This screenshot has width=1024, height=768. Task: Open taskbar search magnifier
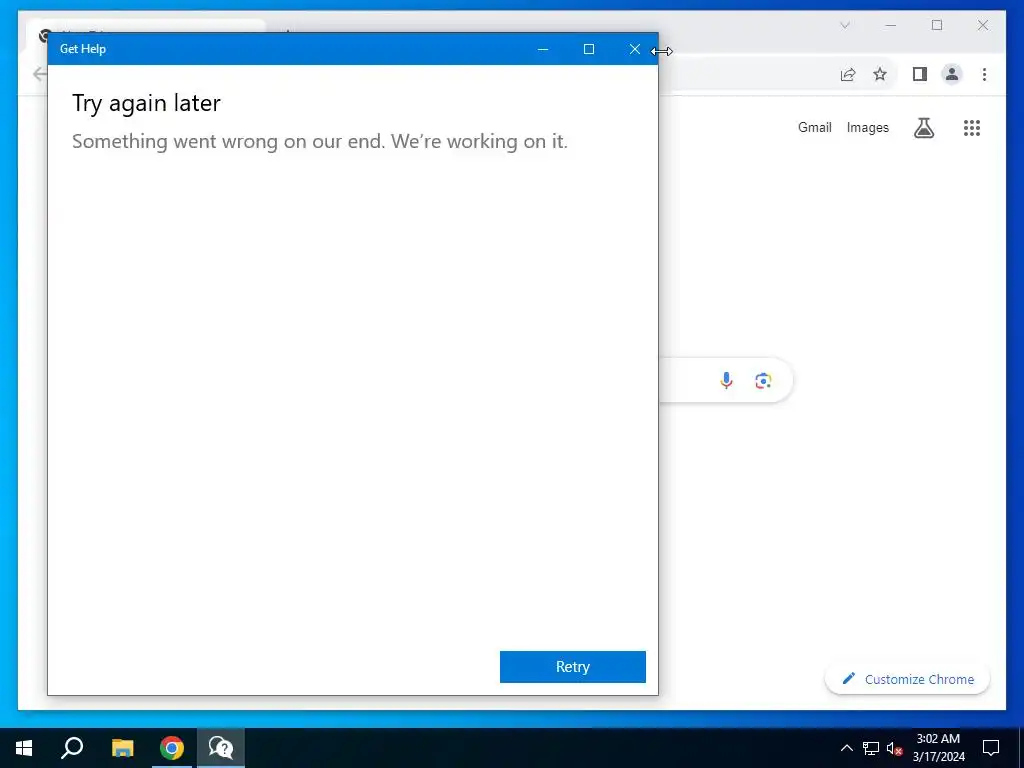72,748
